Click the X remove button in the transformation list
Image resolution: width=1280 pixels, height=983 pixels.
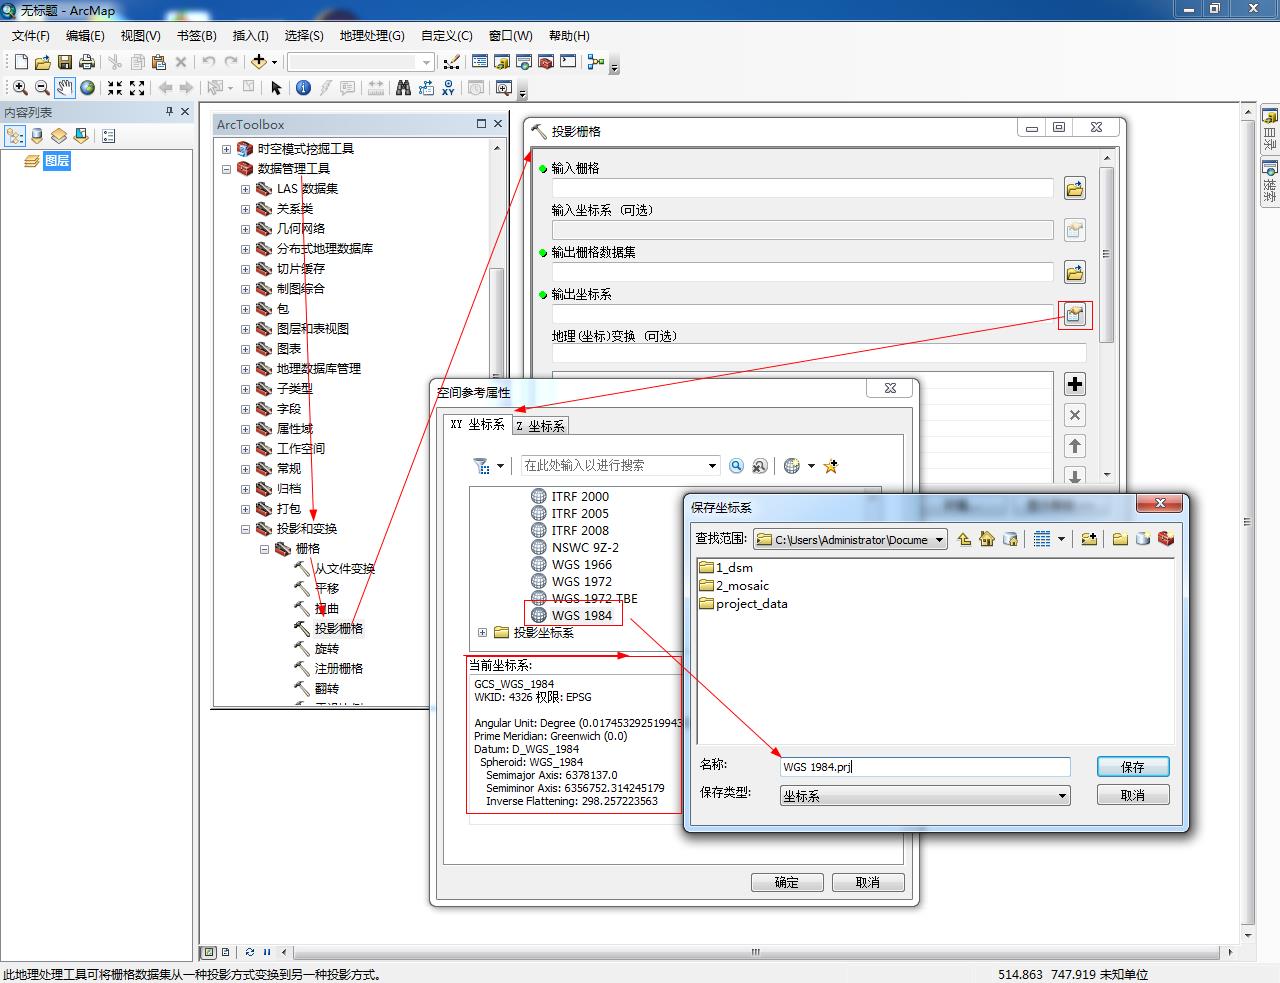pyautogui.click(x=1075, y=415)
